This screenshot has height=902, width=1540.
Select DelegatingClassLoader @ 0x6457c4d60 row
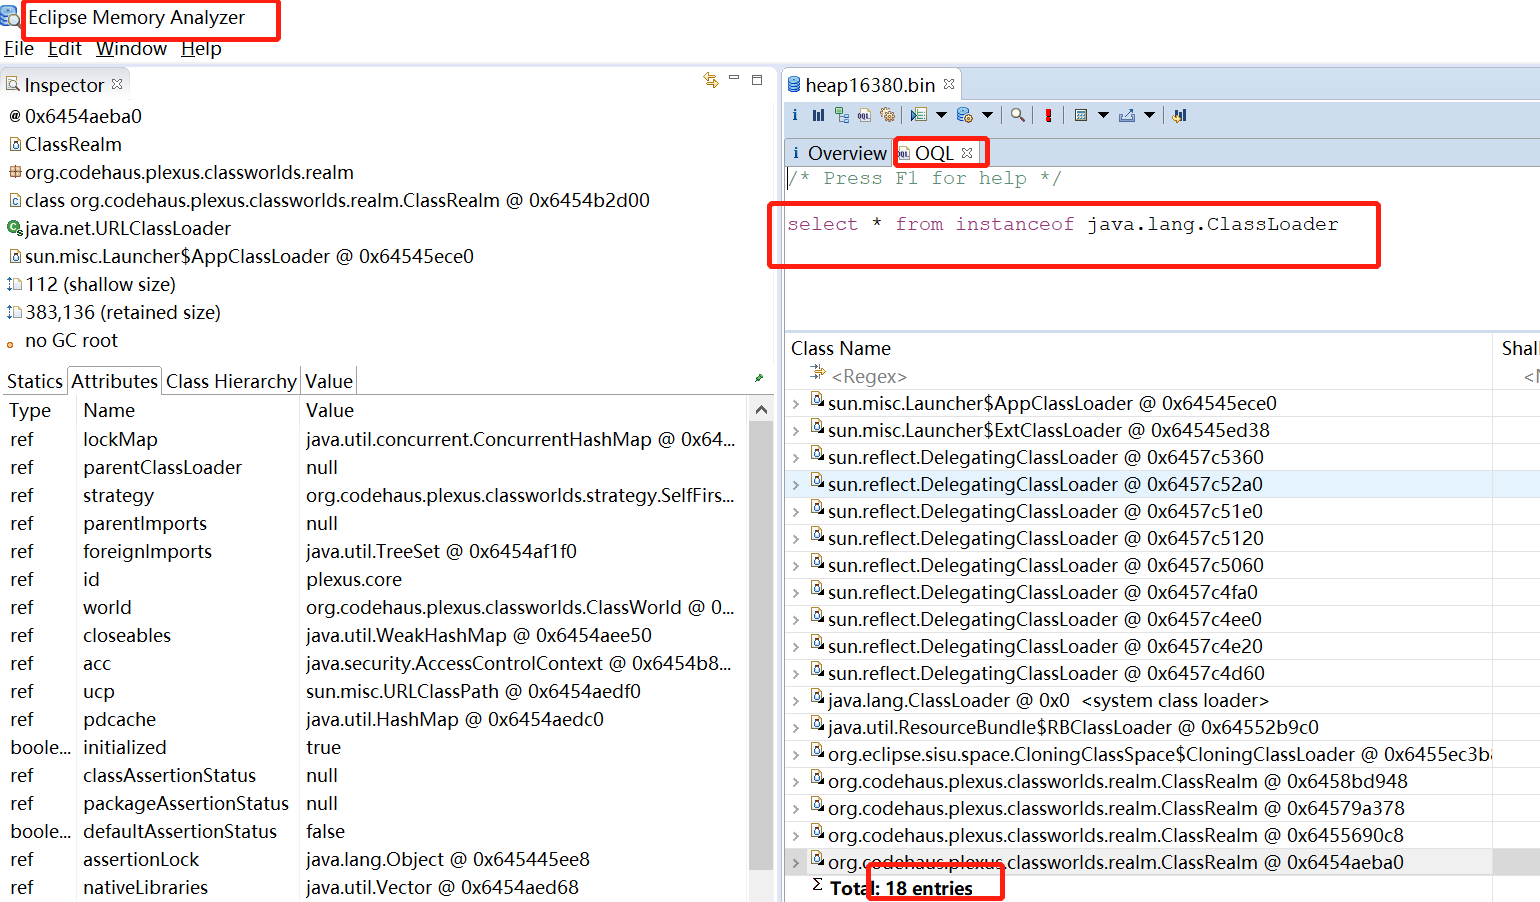[x=1139, y=673]
